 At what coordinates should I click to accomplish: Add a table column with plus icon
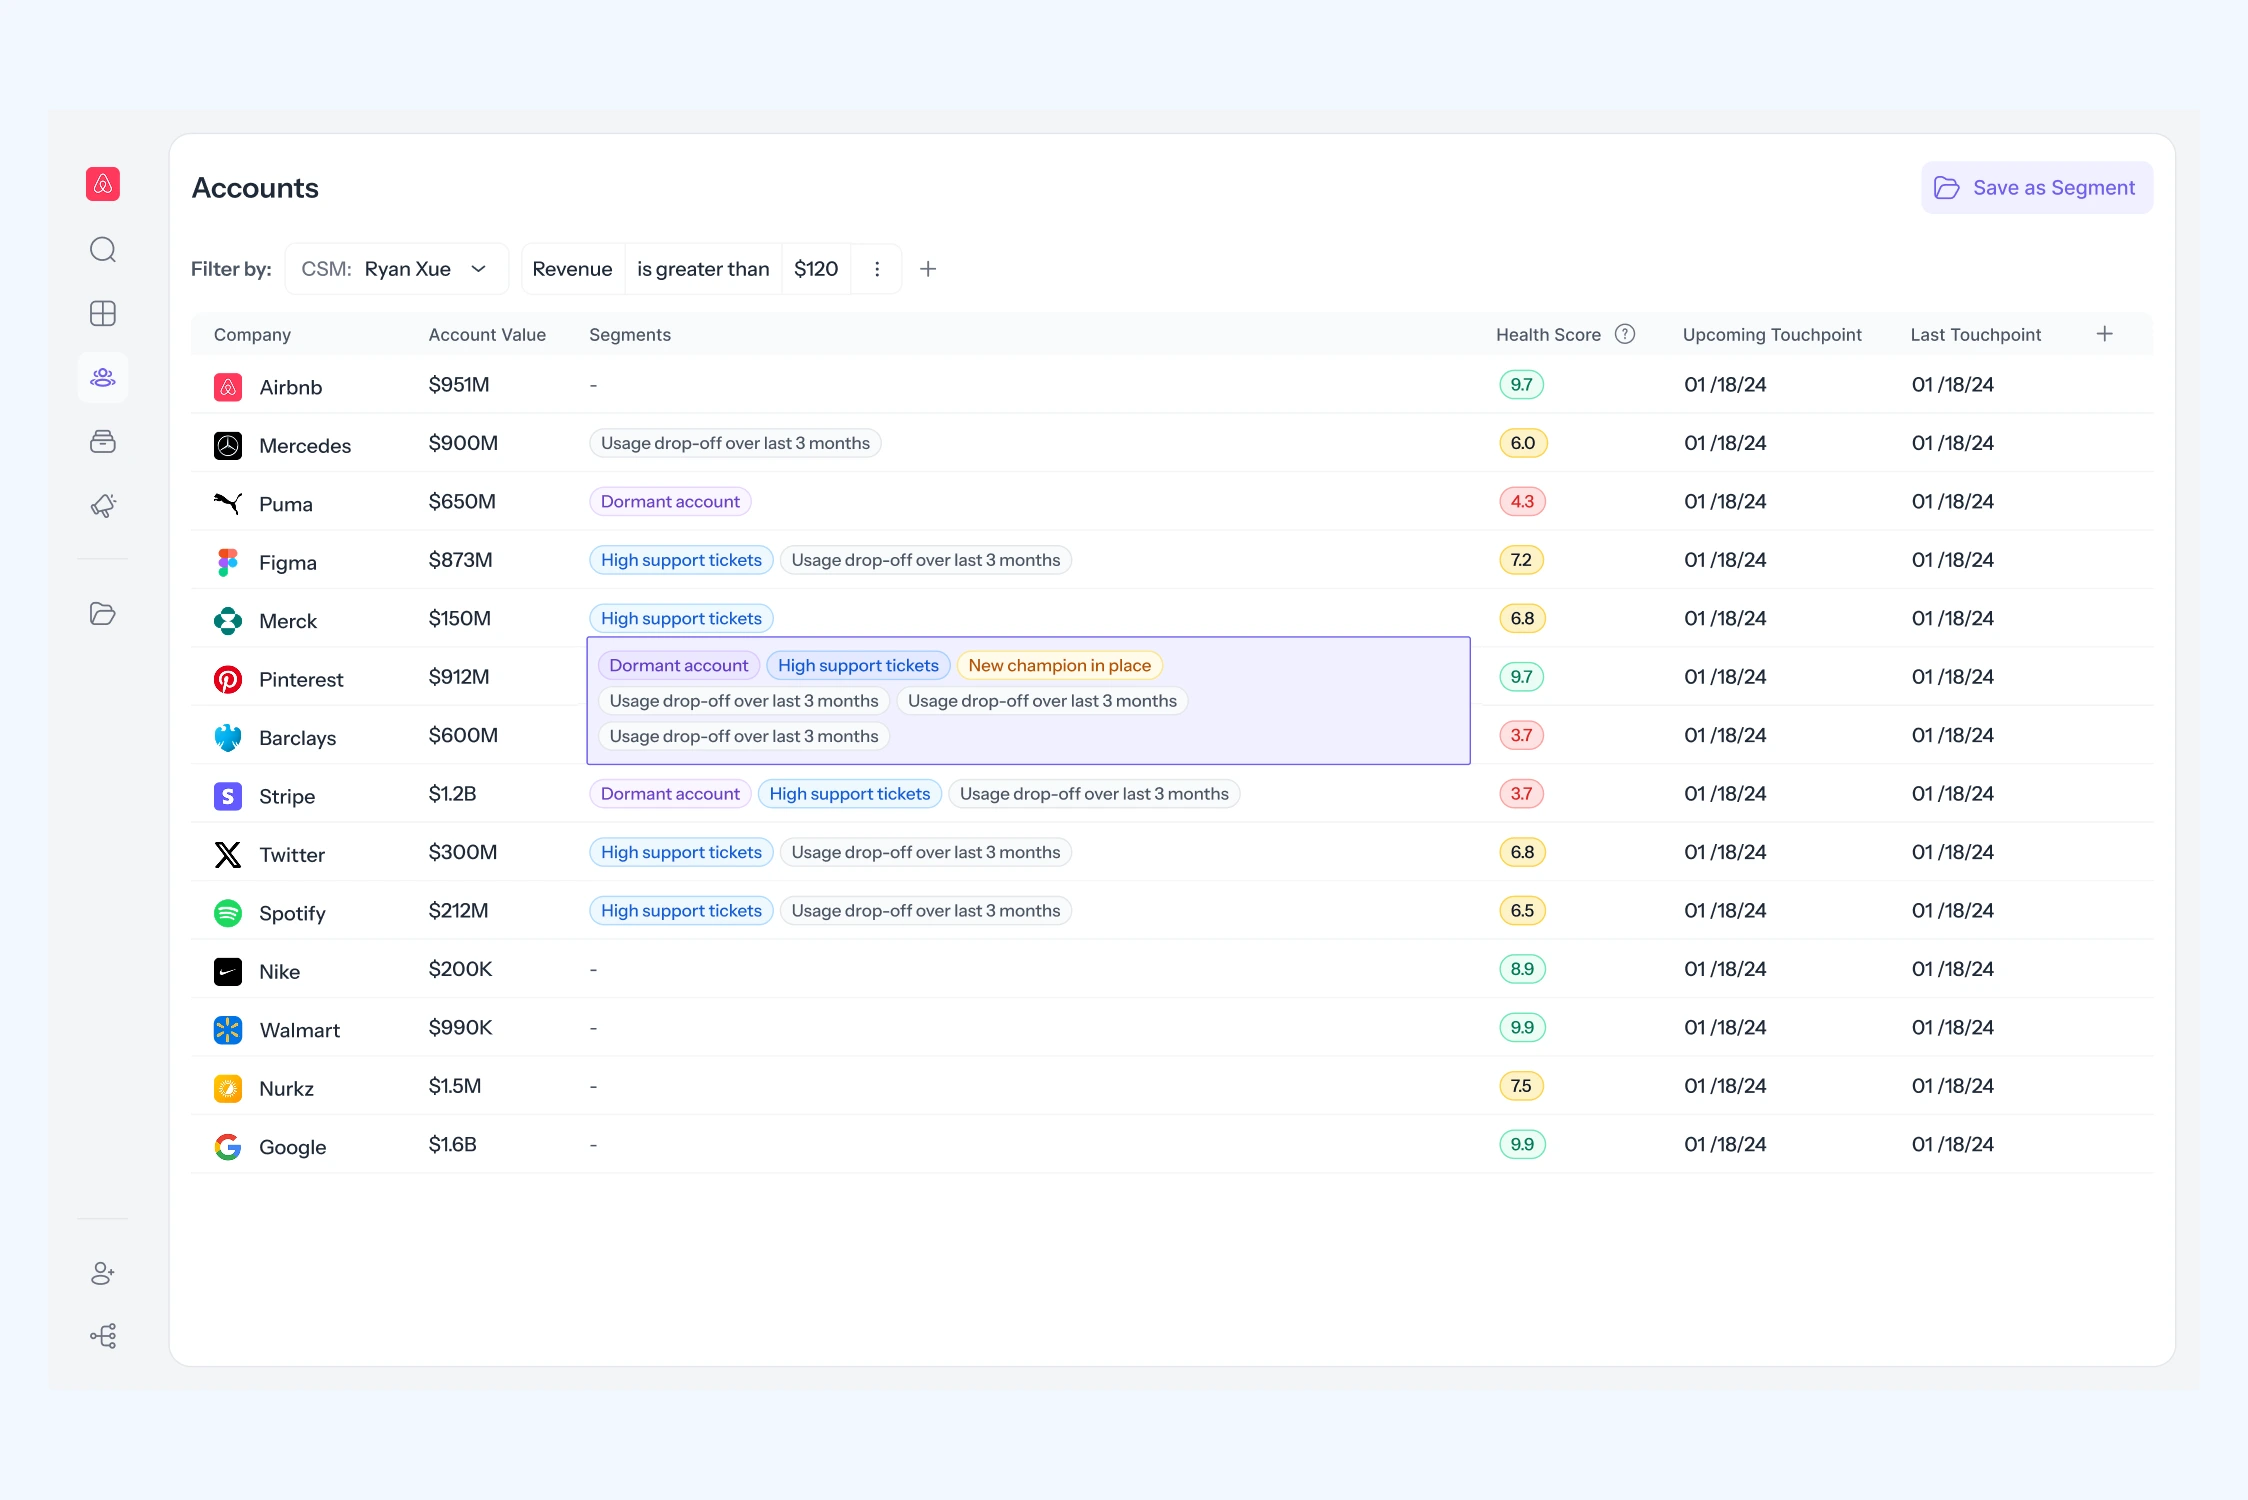coord(2105,334)
